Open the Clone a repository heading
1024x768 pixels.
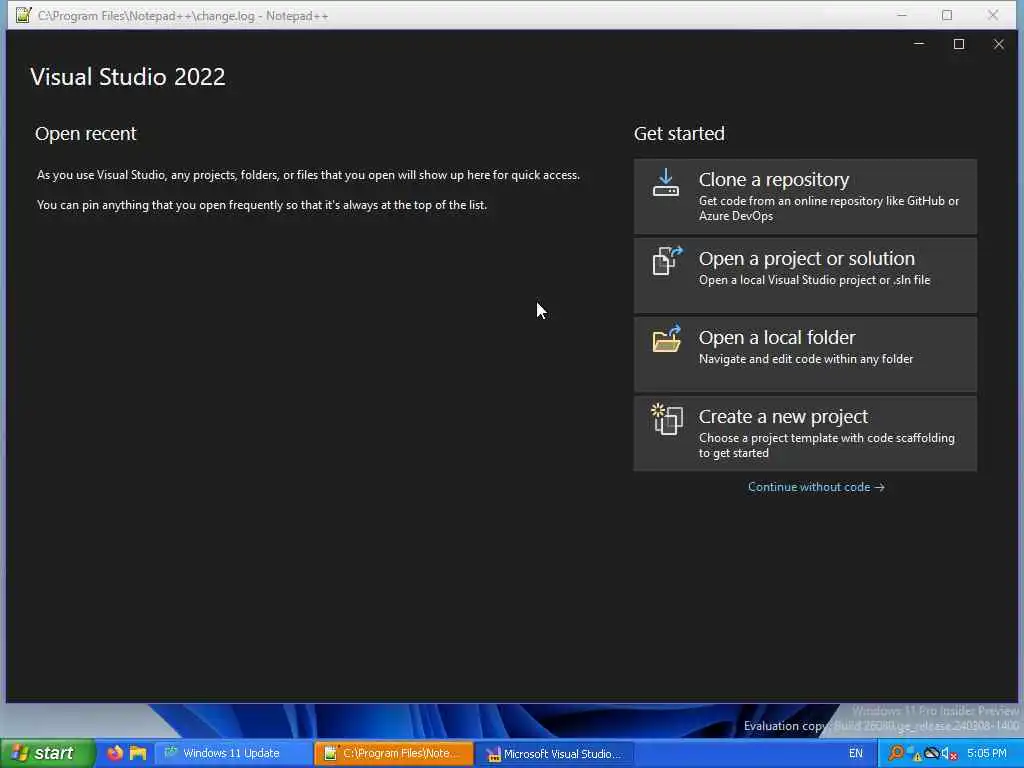coord(774,180)
